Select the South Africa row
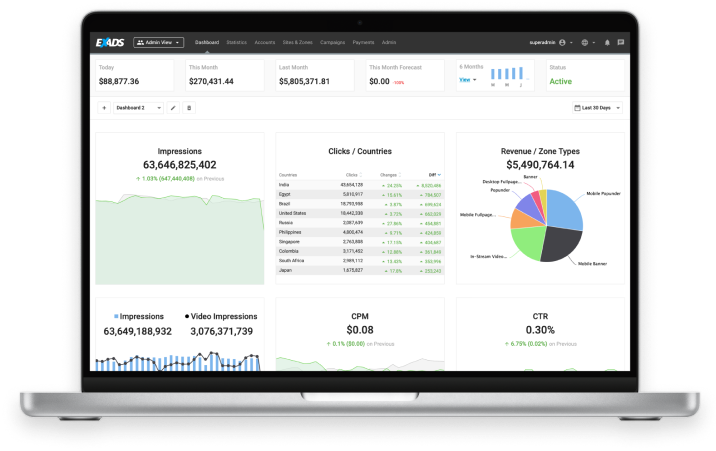 tap(360, 261)
